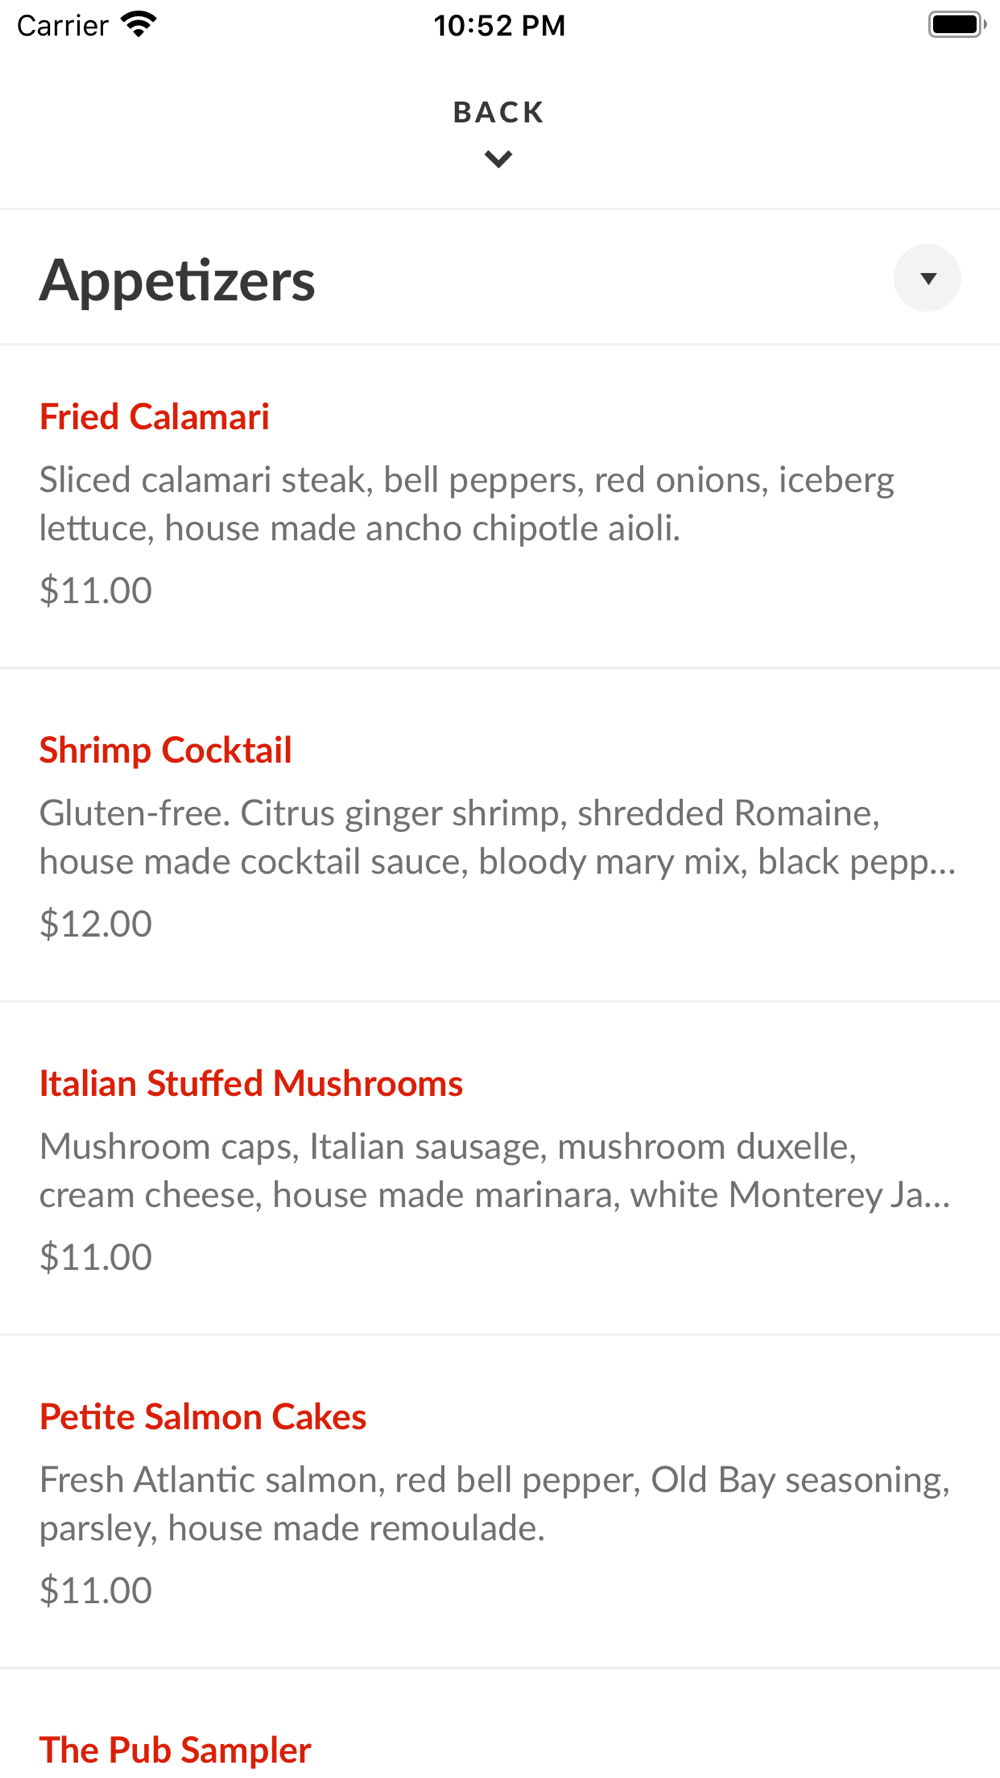Tap the Shrimp Cocktail $12.00 price
This screenshot has width=1000, height=1778.
coord(96,923)
